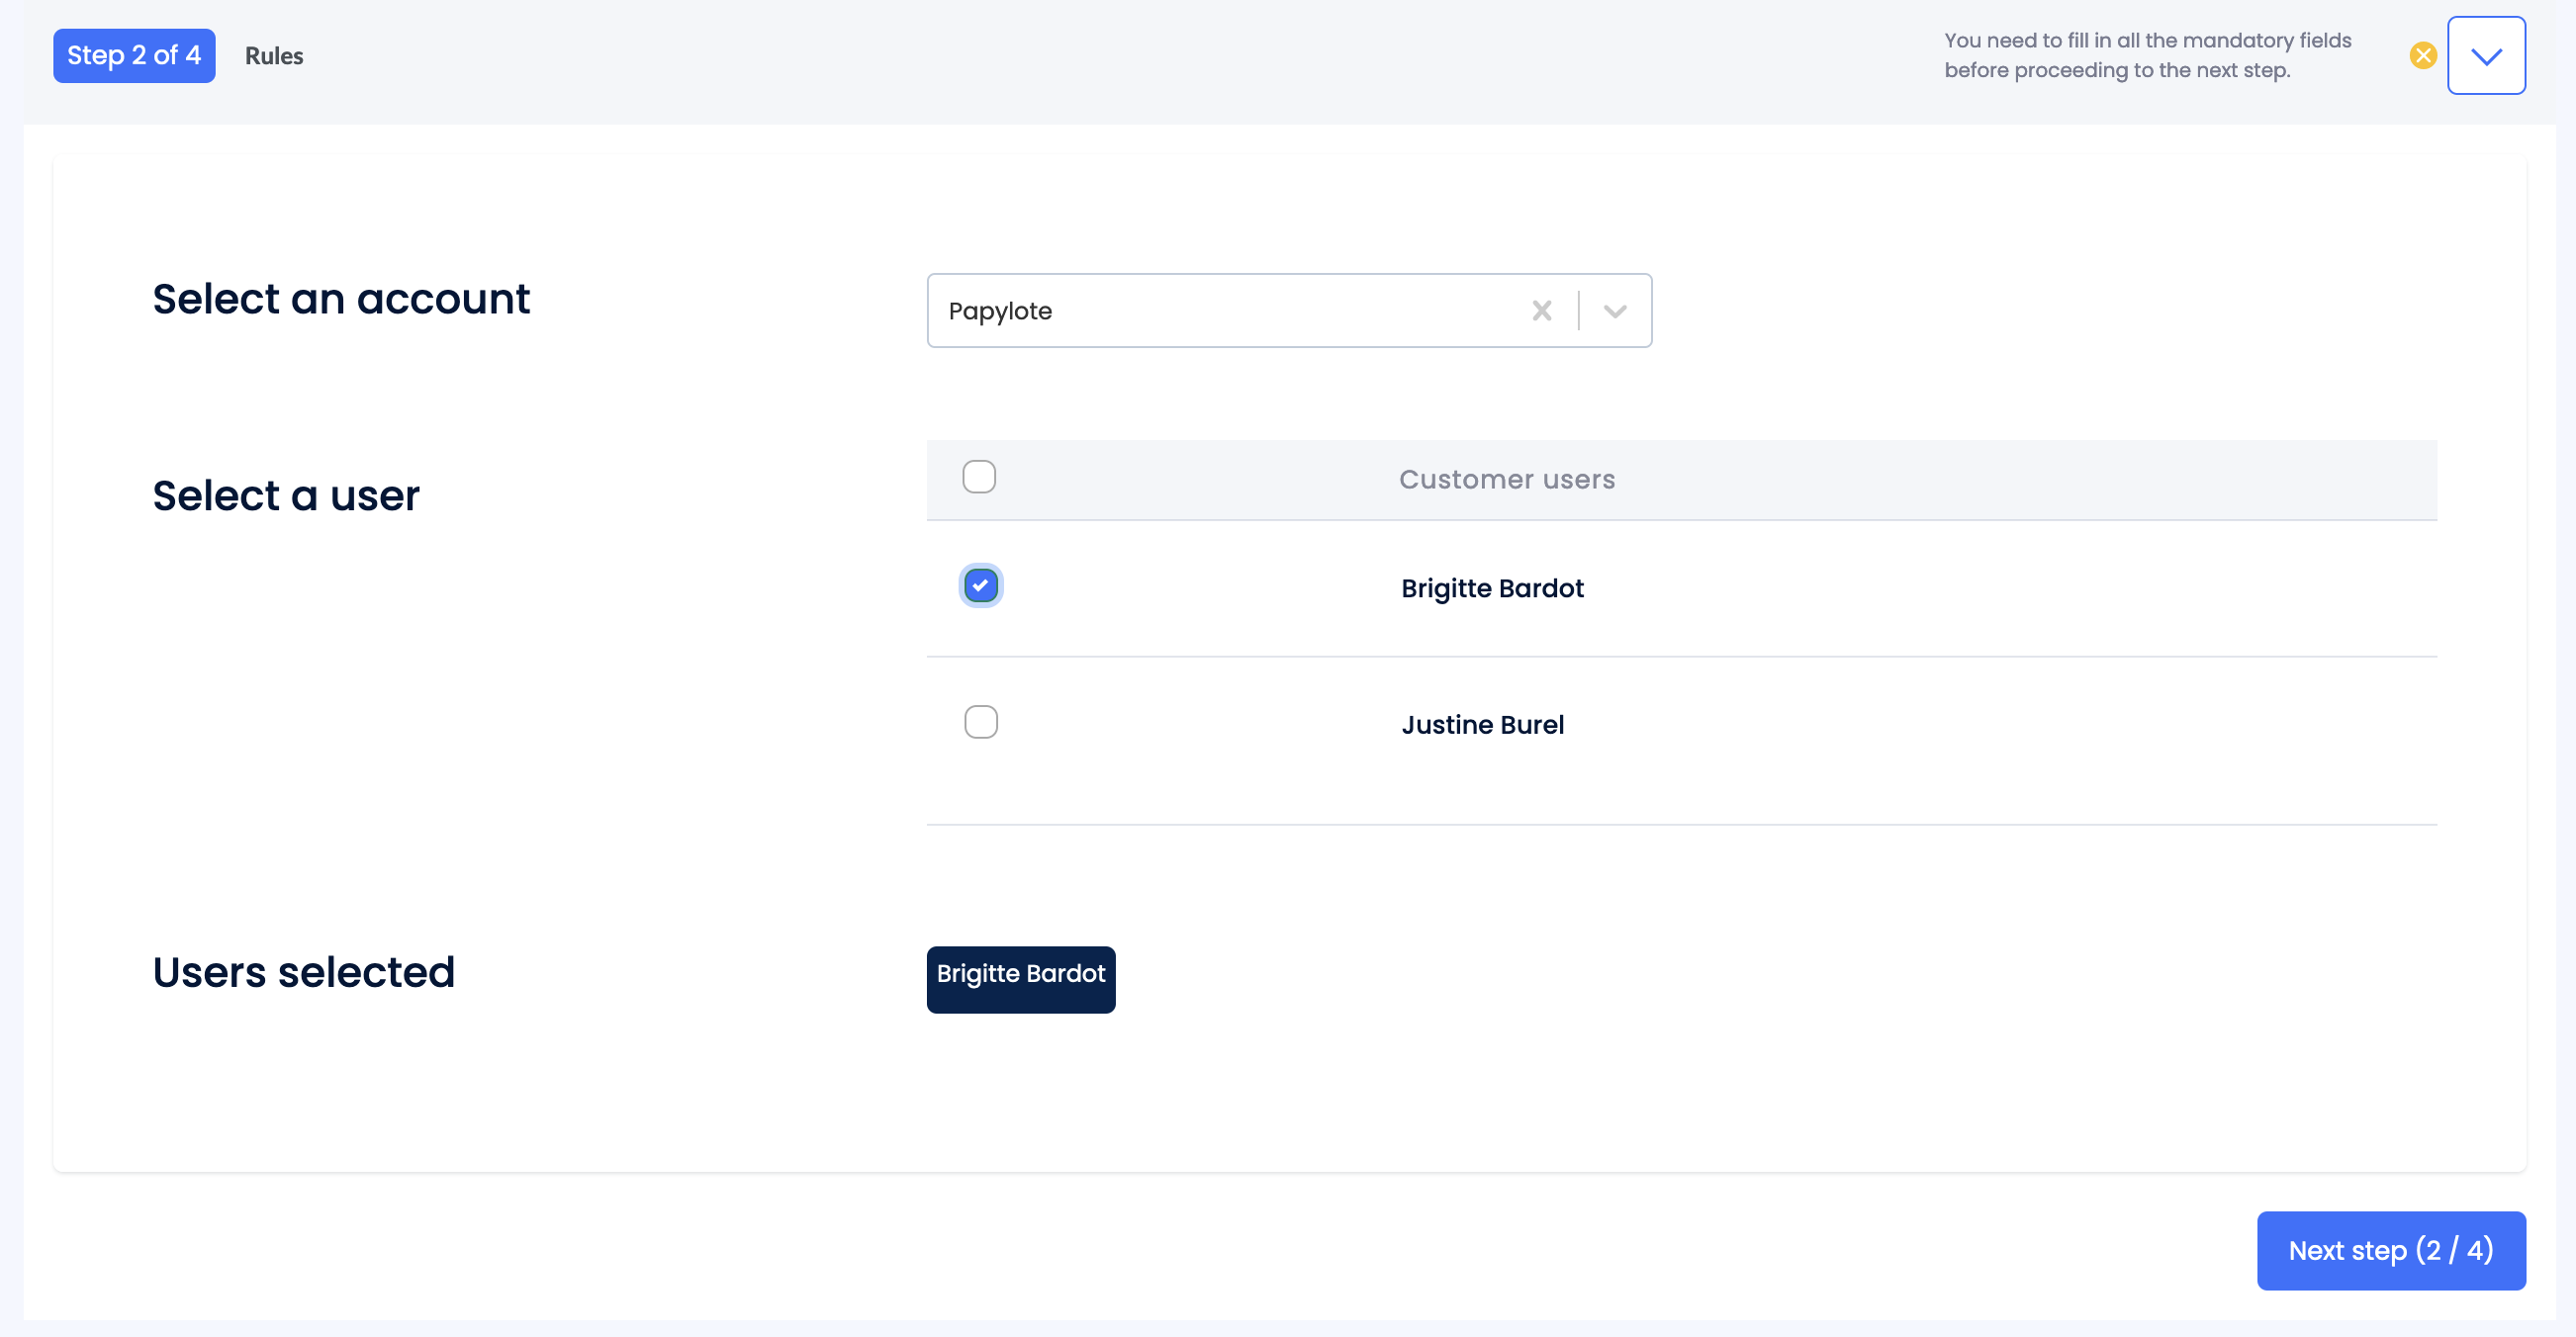This screenshot has width=2576, height=1337.
Task: Click the mandatory fields warning message
Action: (x=2146, y=55)
